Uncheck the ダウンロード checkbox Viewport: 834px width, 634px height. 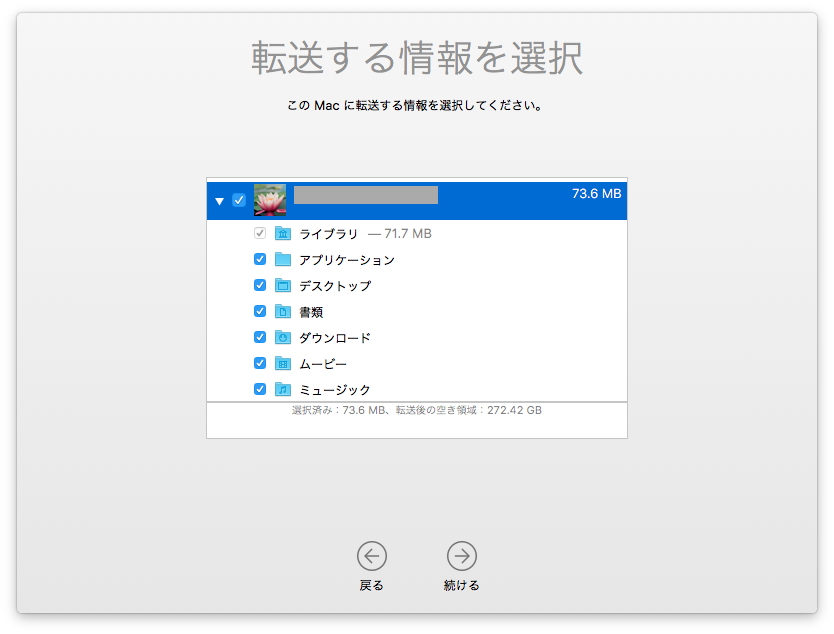pyautogui.click(x=260, y=337)
